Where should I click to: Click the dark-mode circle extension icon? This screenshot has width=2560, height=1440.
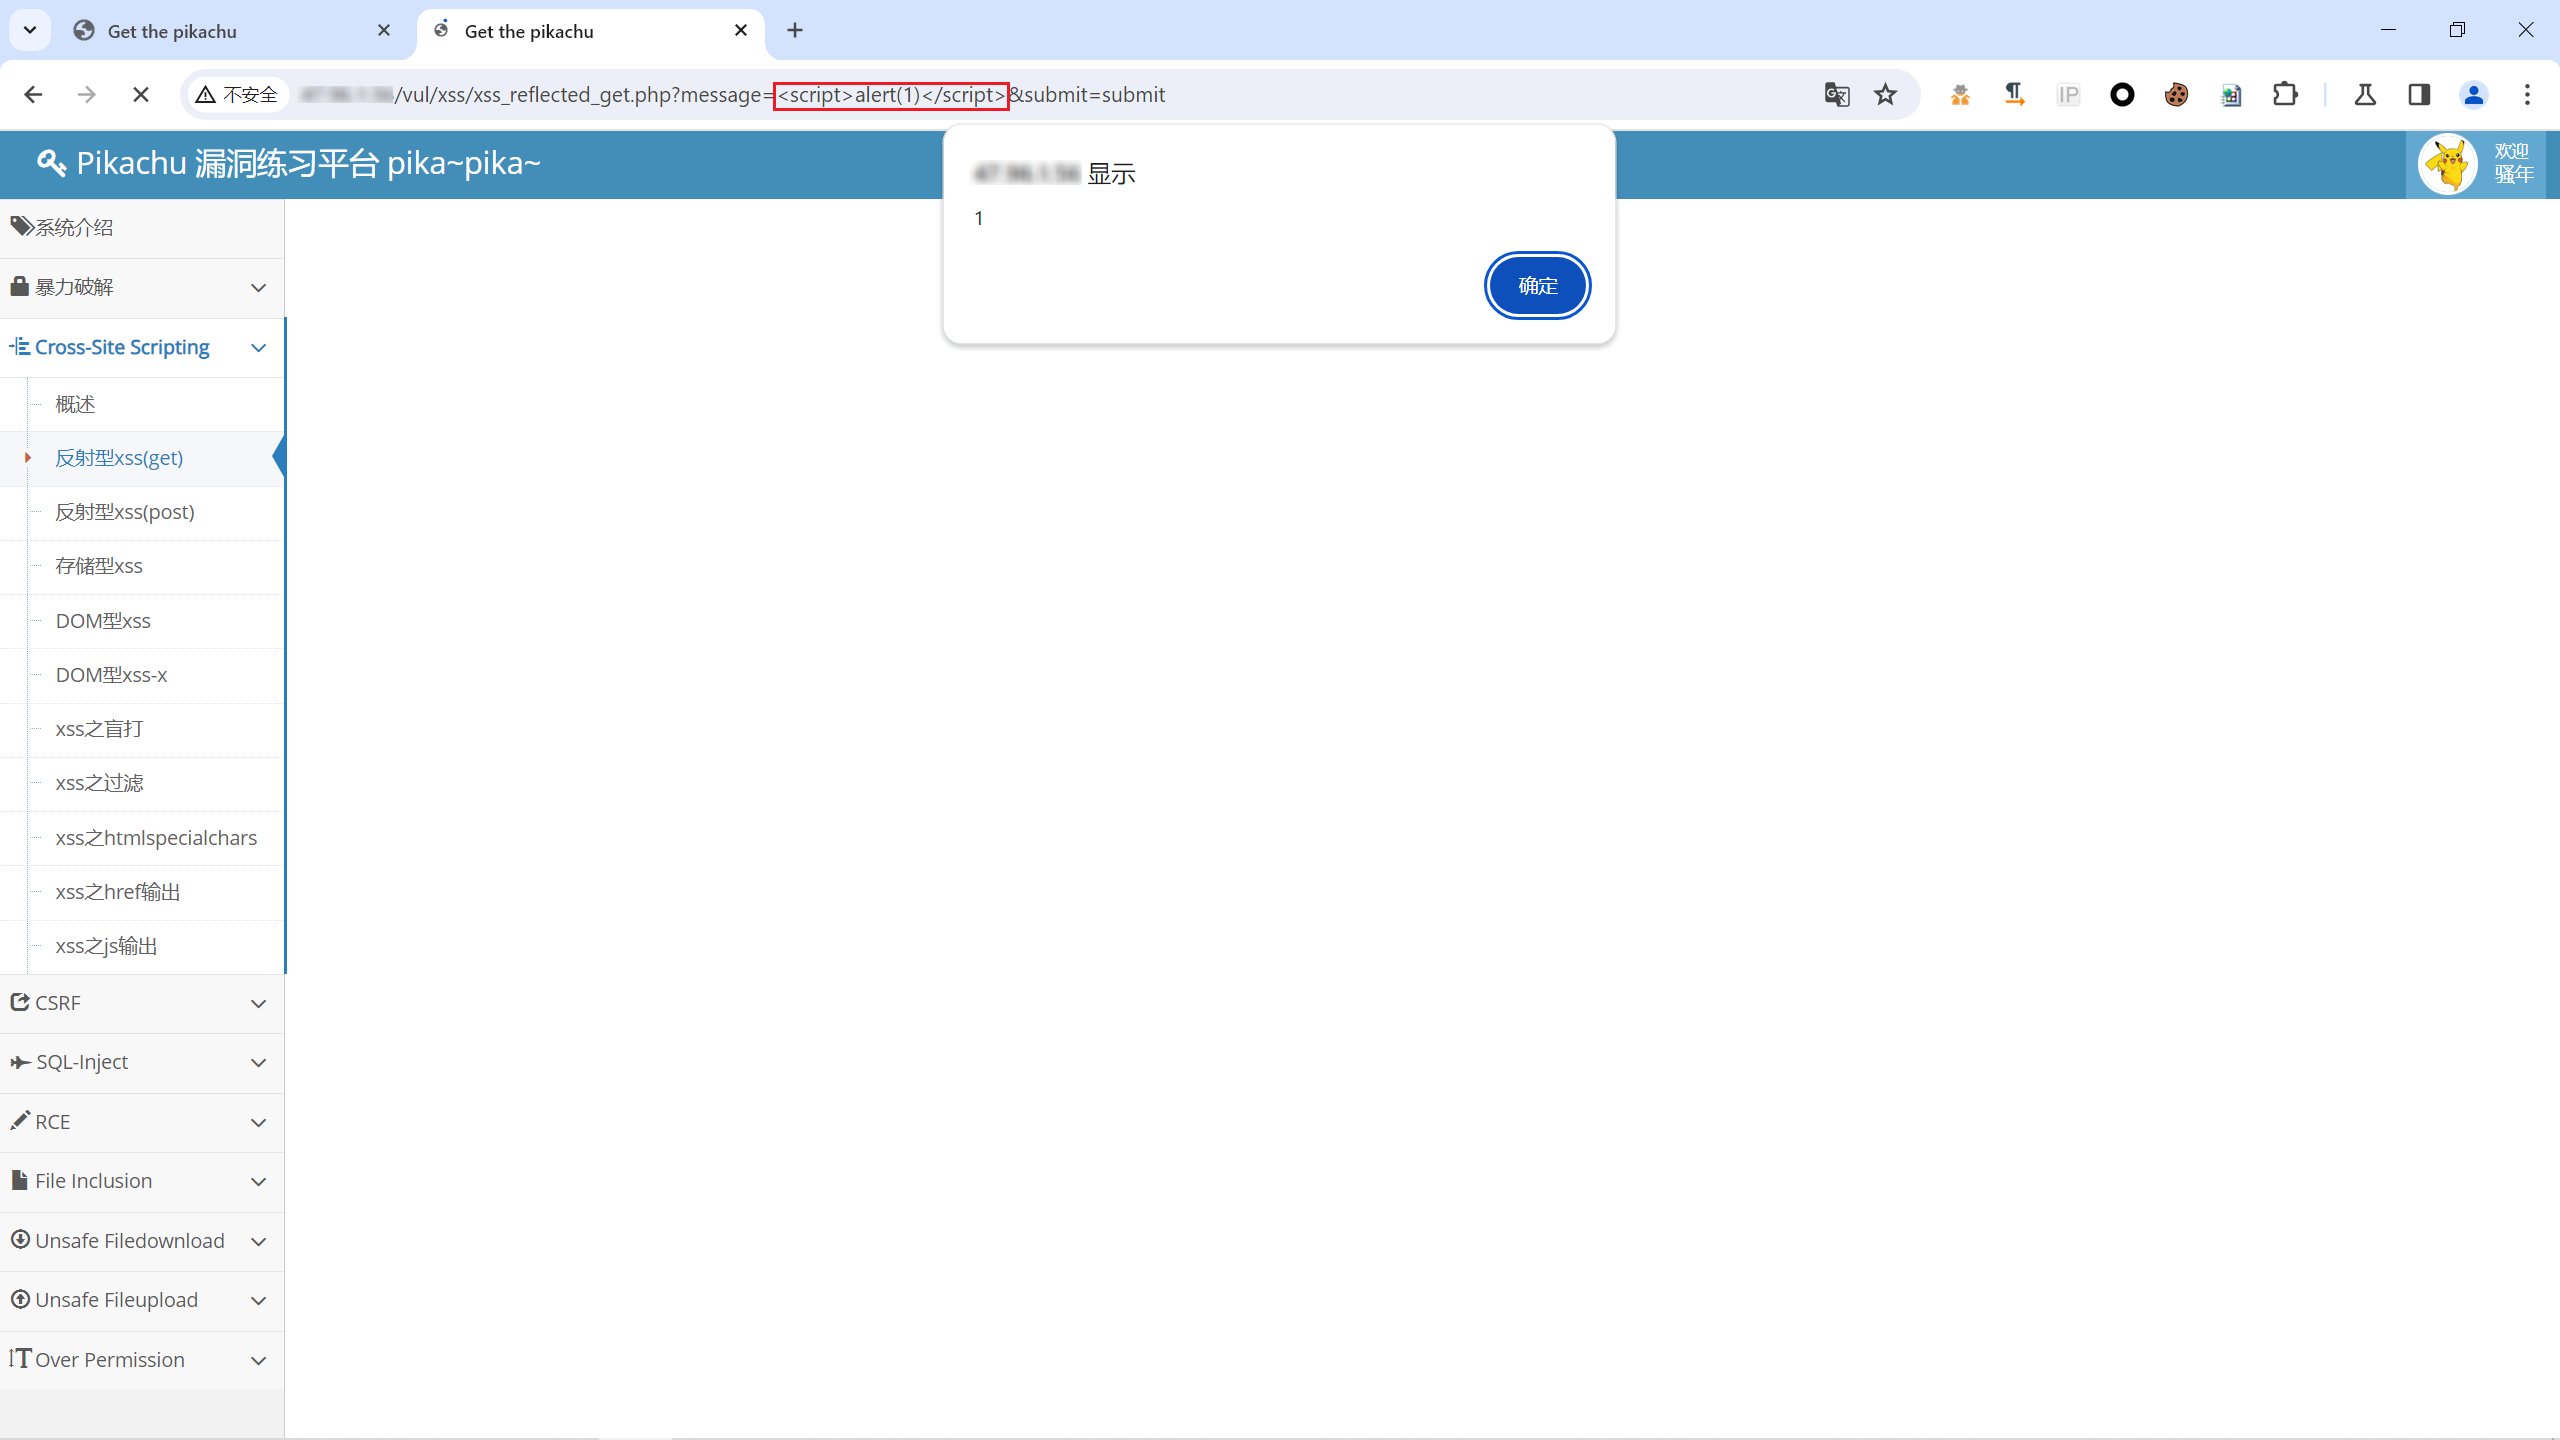2123,94
